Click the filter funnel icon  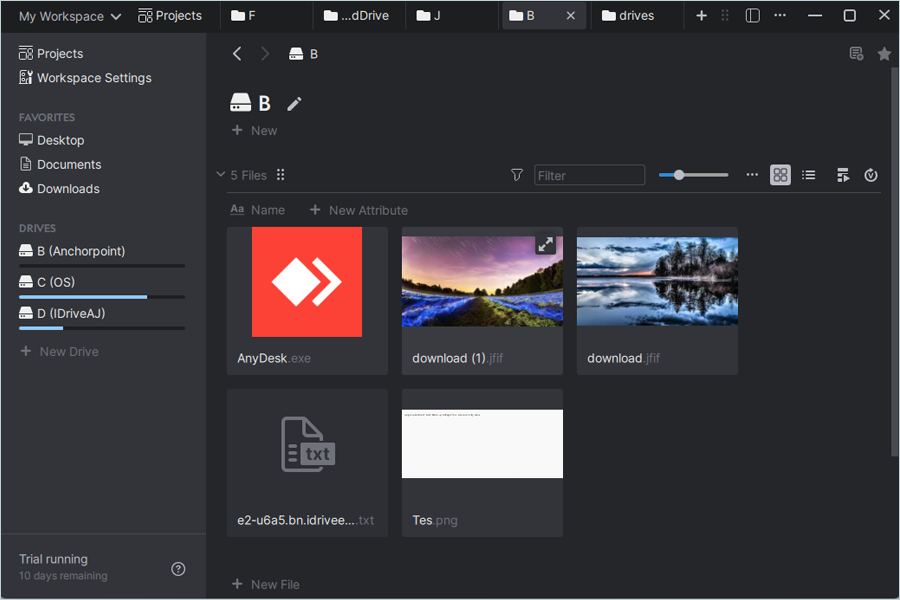(x=517, y=175)
